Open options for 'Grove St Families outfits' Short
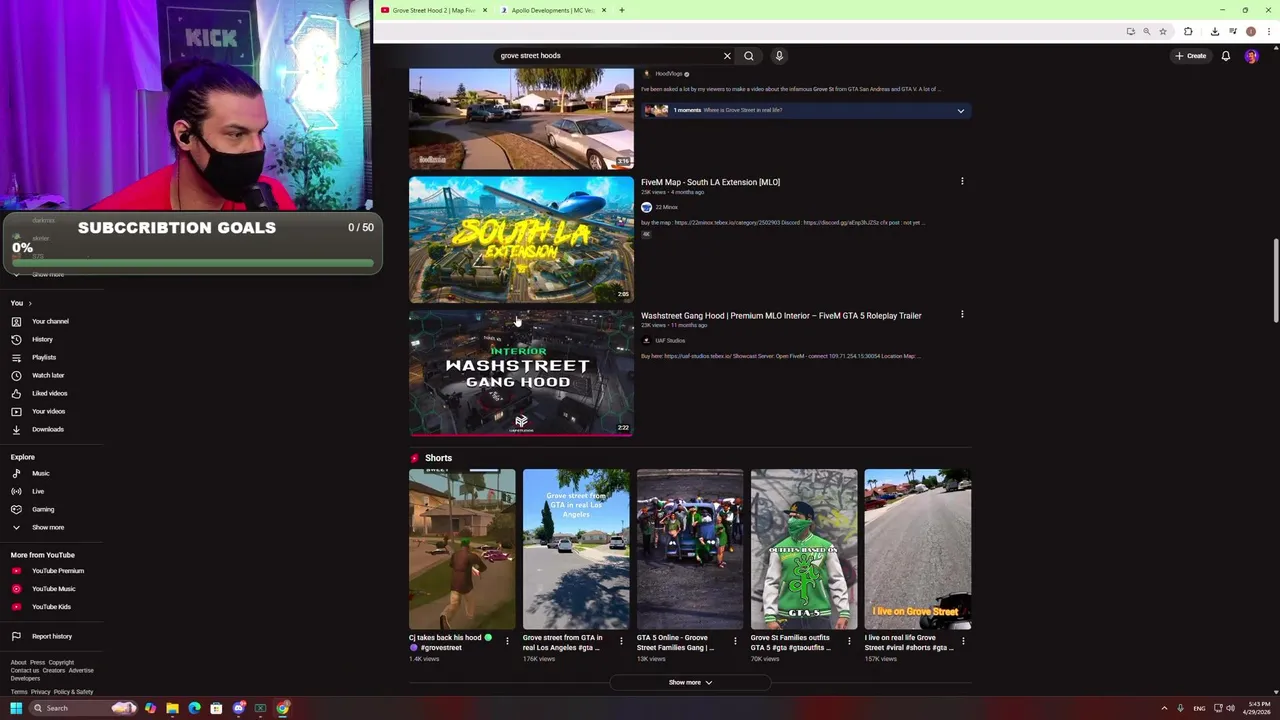 849,641
